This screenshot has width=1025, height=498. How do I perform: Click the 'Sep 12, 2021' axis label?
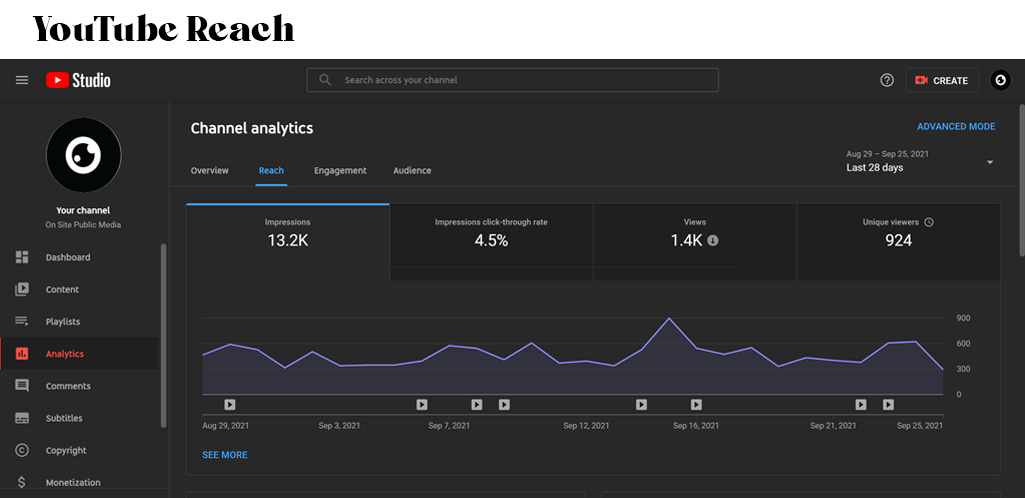pos(586,425)
